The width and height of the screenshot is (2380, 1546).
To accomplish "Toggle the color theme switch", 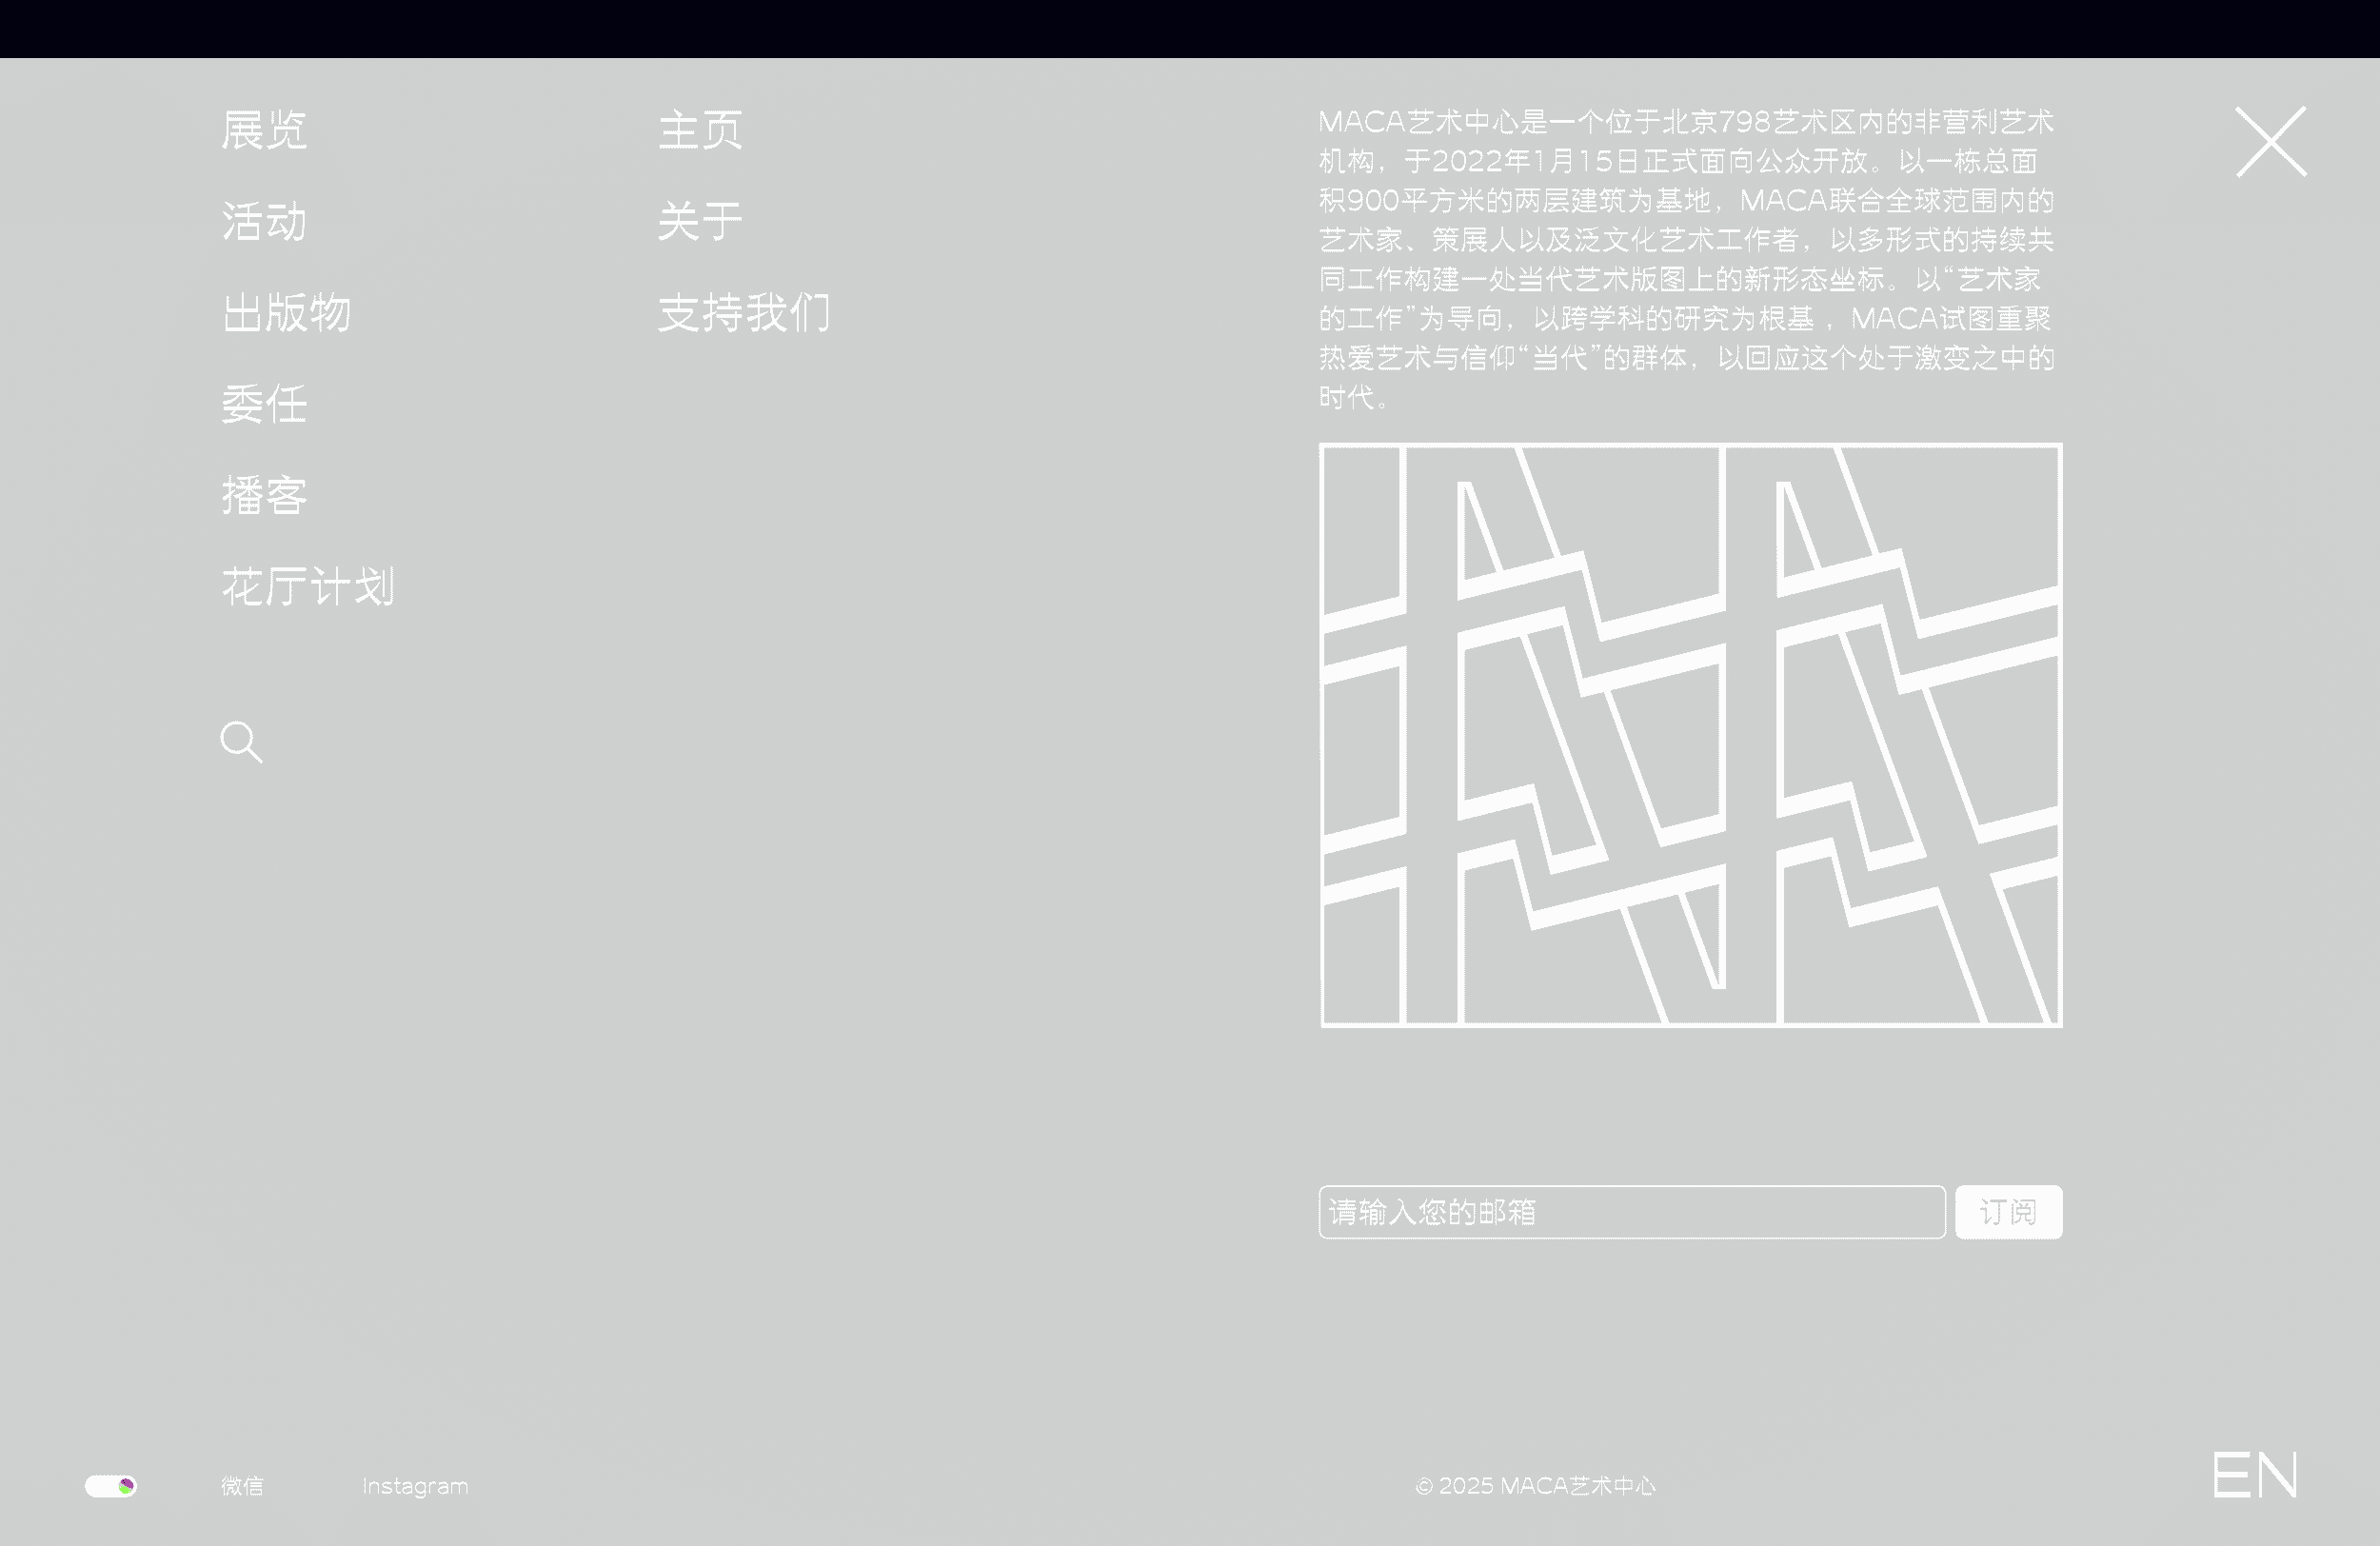I will (111, 1486).
